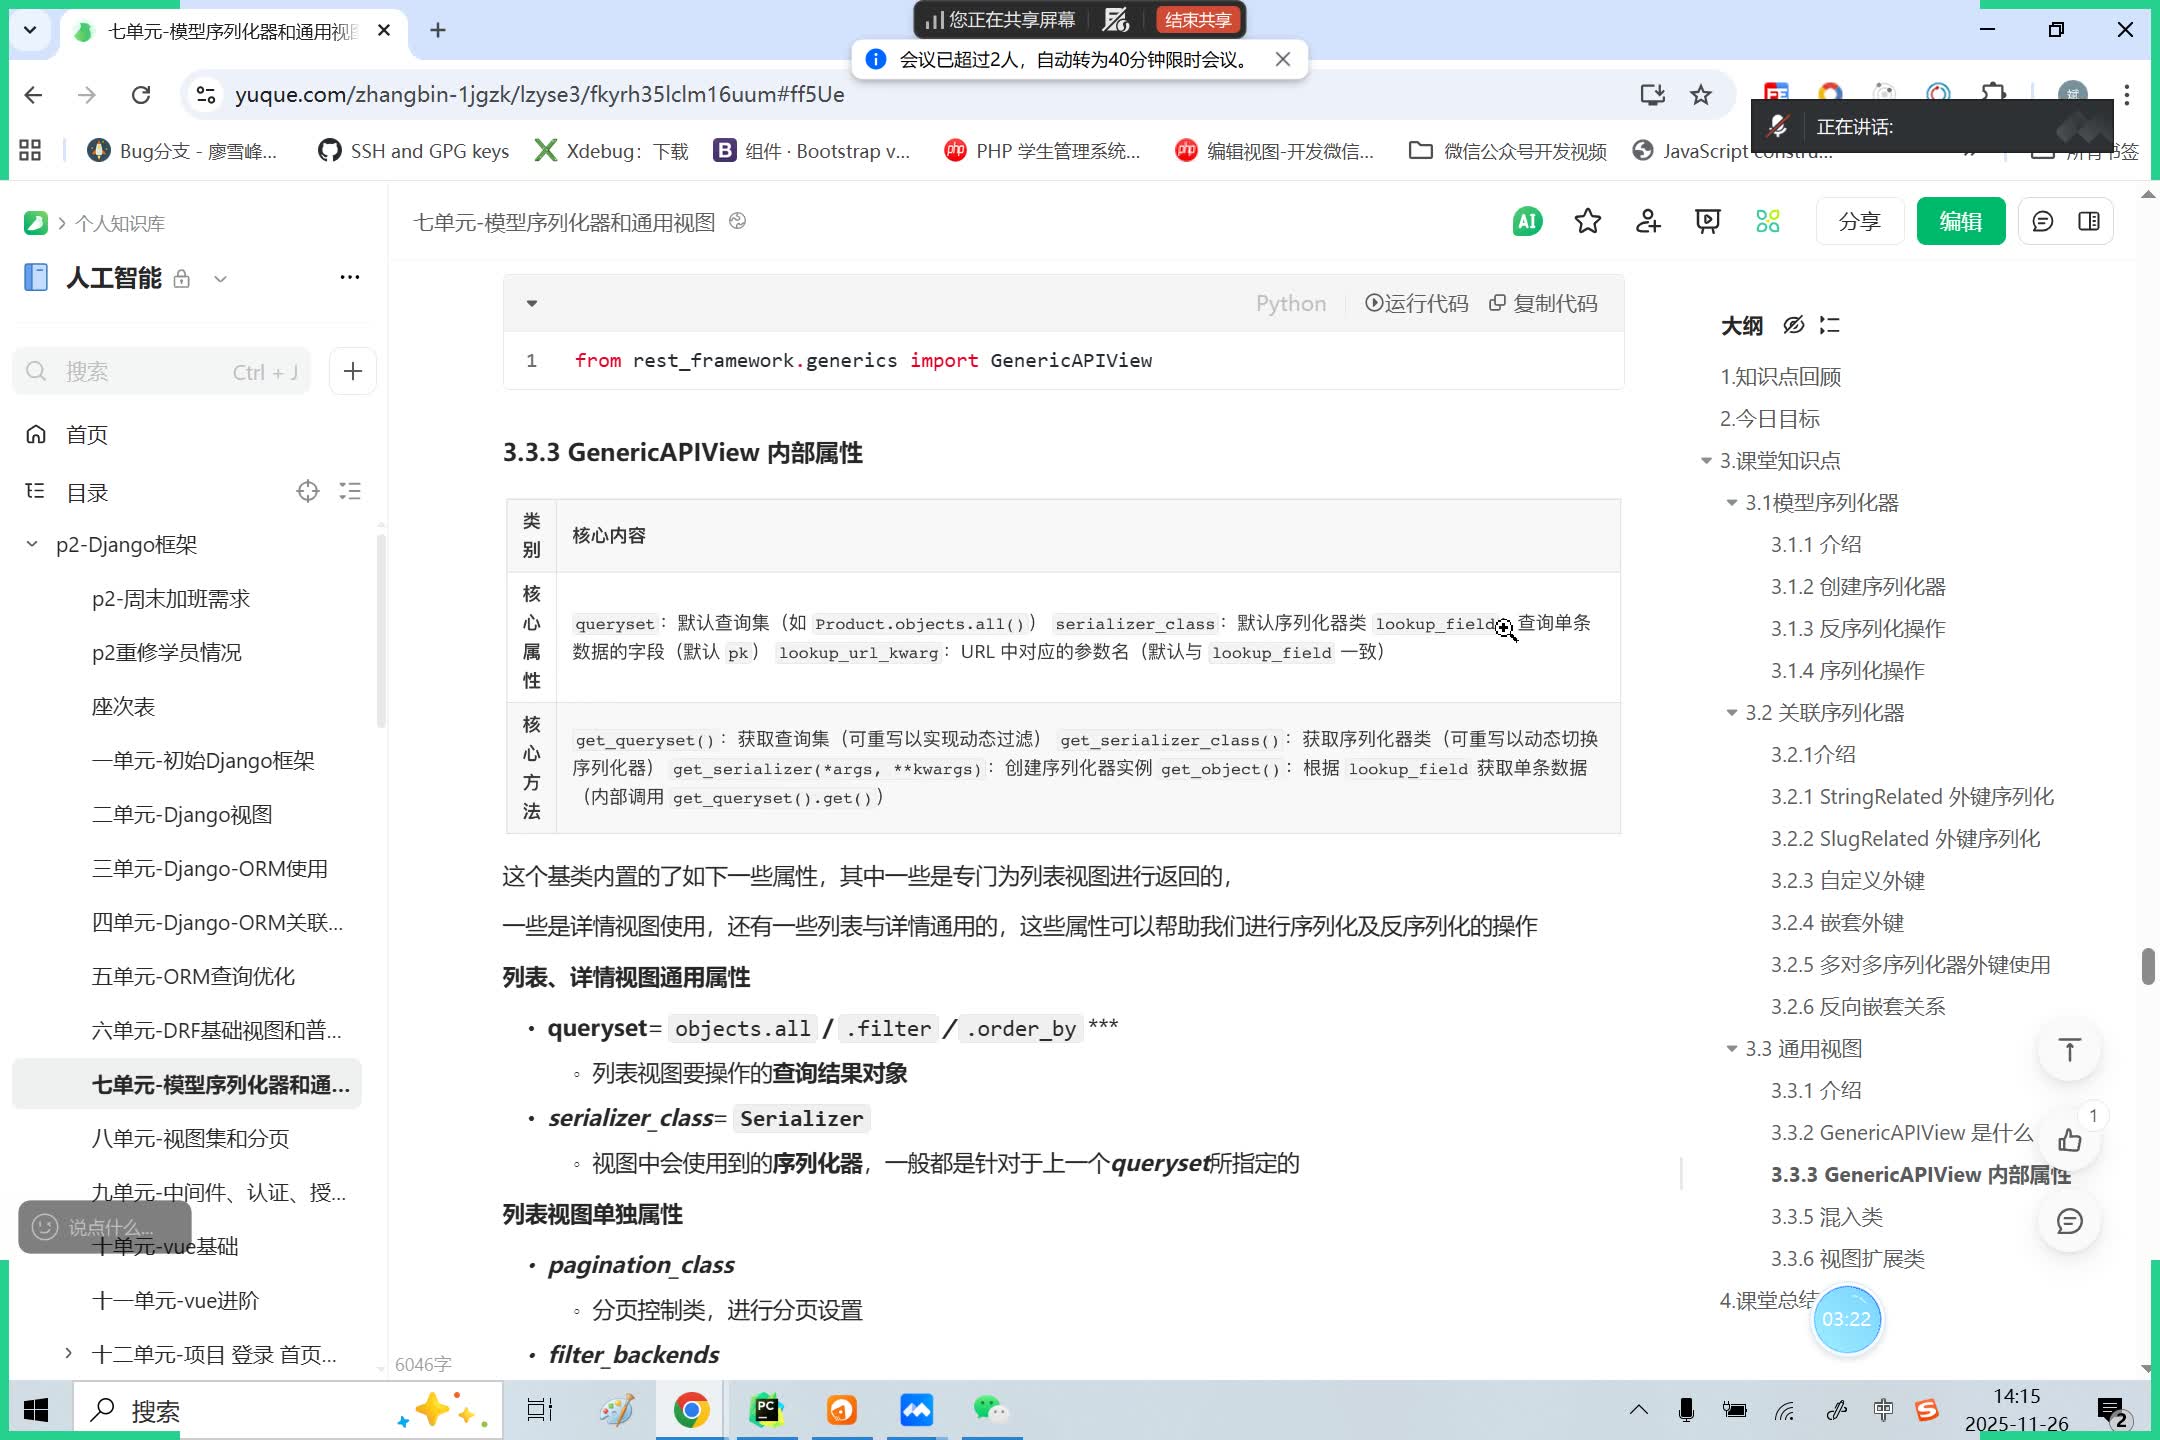
Task: Click the sidebar 搜索 search field
Action: (162, 371)
